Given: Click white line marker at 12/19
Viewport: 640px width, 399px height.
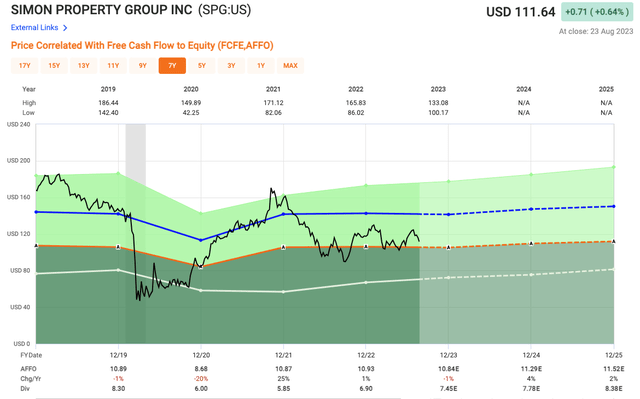Looking at the screenshot, I should tap(118, 270).
